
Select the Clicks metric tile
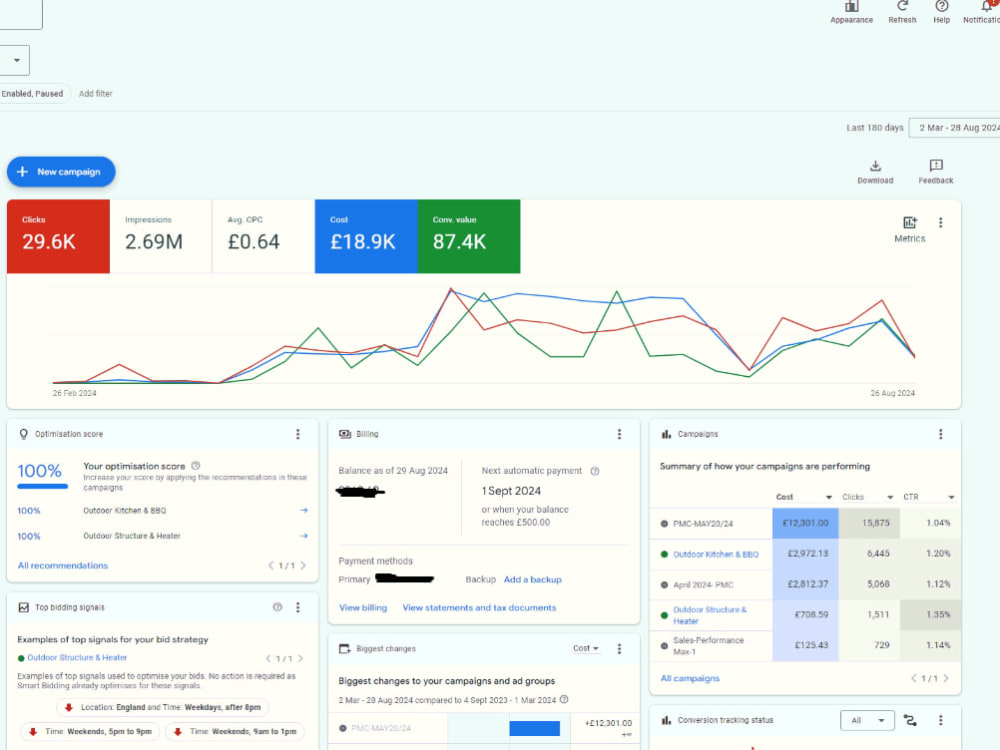point(58,237)
